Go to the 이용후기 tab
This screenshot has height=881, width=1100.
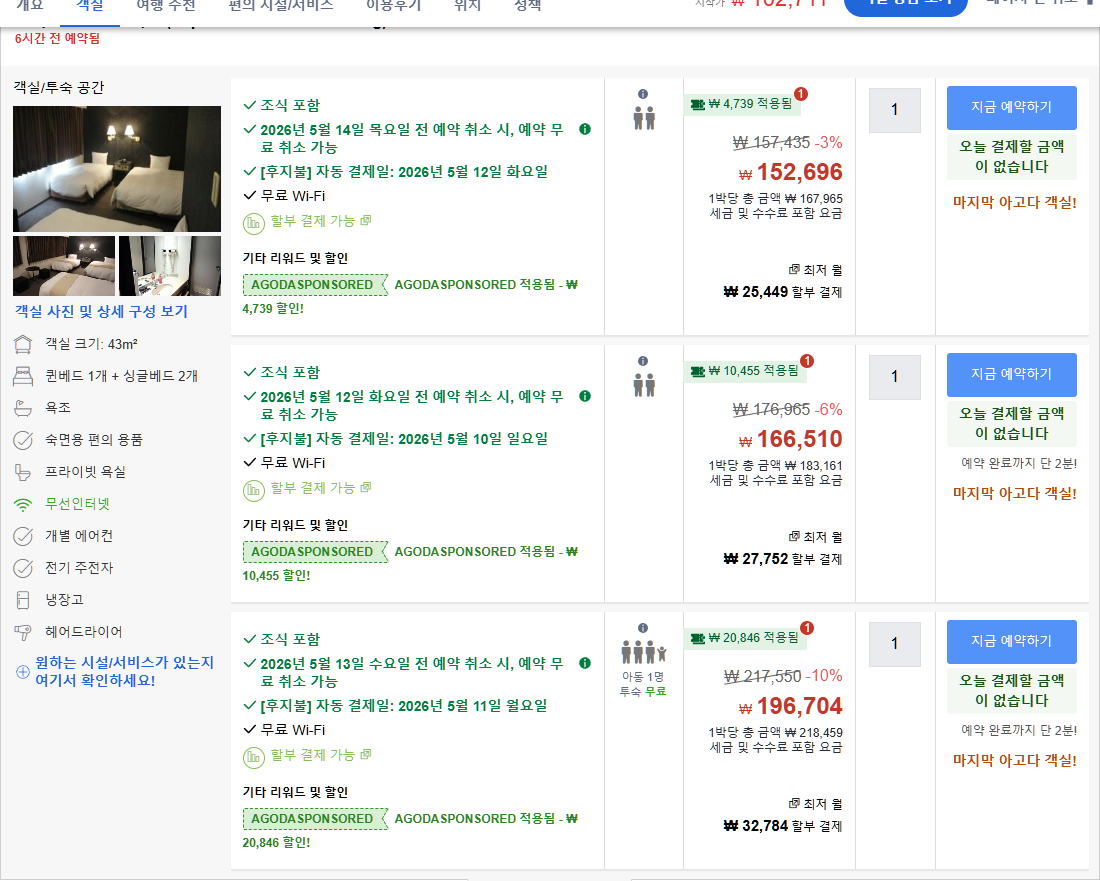pyautogui.click(x=394, y=7)
